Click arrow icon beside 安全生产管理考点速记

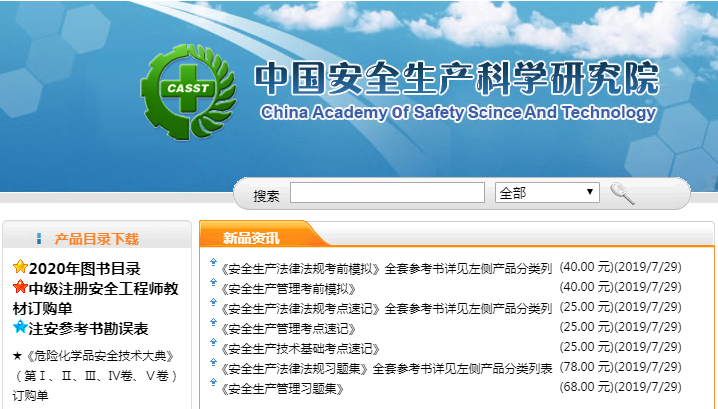click(213, 322)
